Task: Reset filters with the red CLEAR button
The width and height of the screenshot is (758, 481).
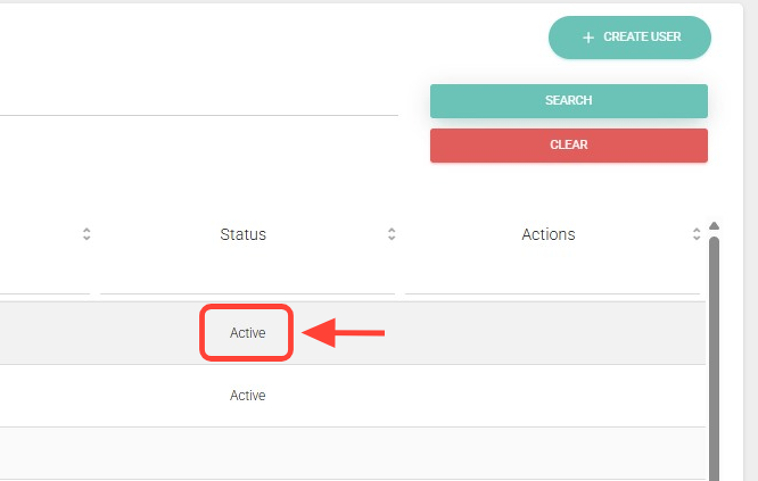Action: point(568,145)
